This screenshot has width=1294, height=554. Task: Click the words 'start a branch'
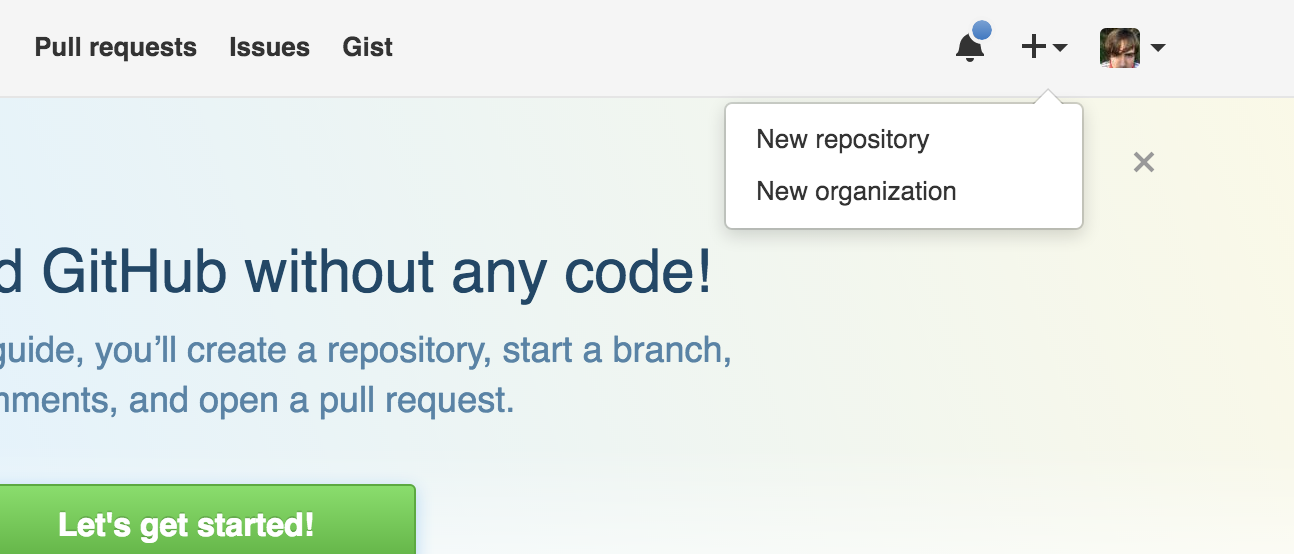pyautogui.click(x=614, y=350)
